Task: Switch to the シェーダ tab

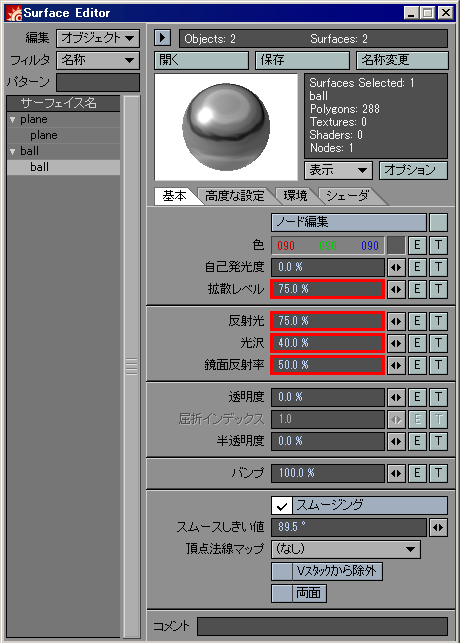Action: (x=348, y=196)
